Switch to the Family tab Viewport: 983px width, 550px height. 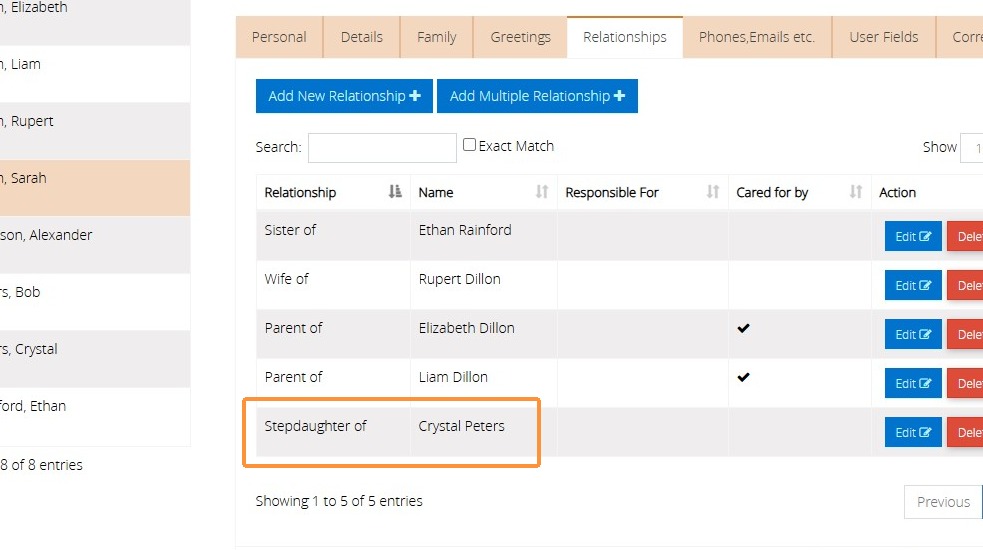(x=436, y=38)
